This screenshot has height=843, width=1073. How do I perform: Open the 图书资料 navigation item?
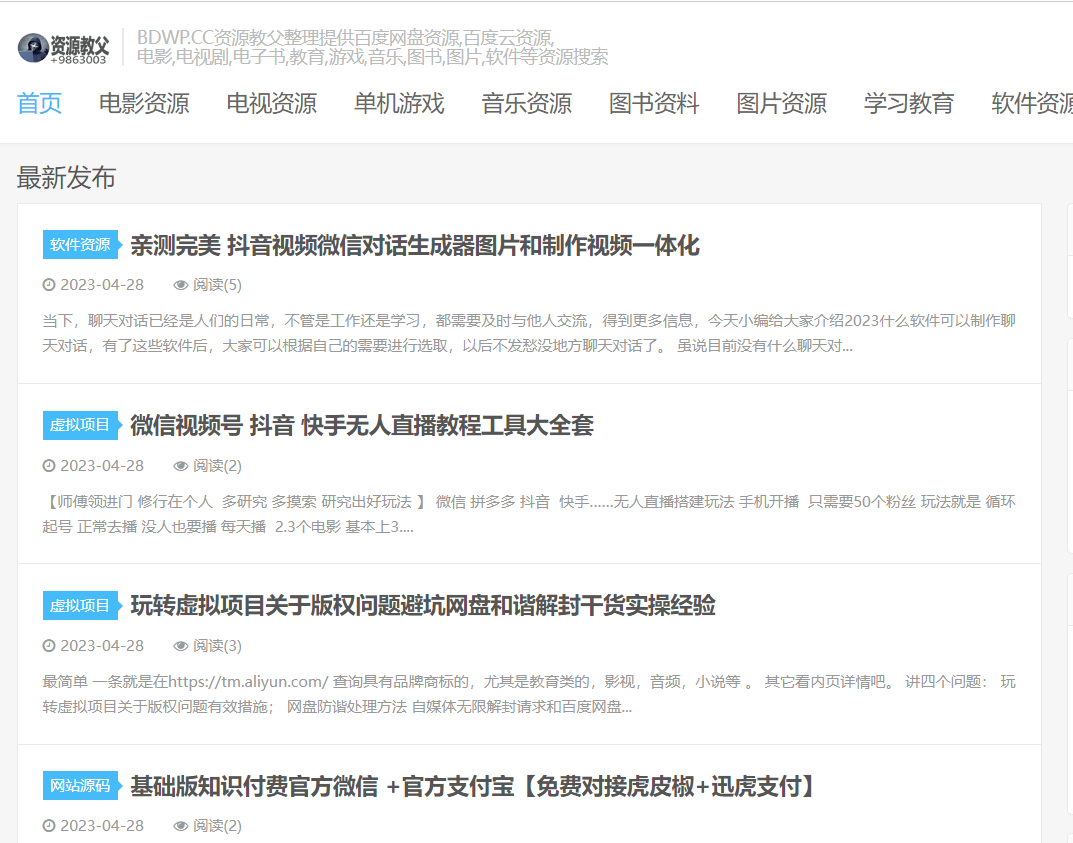654,103
